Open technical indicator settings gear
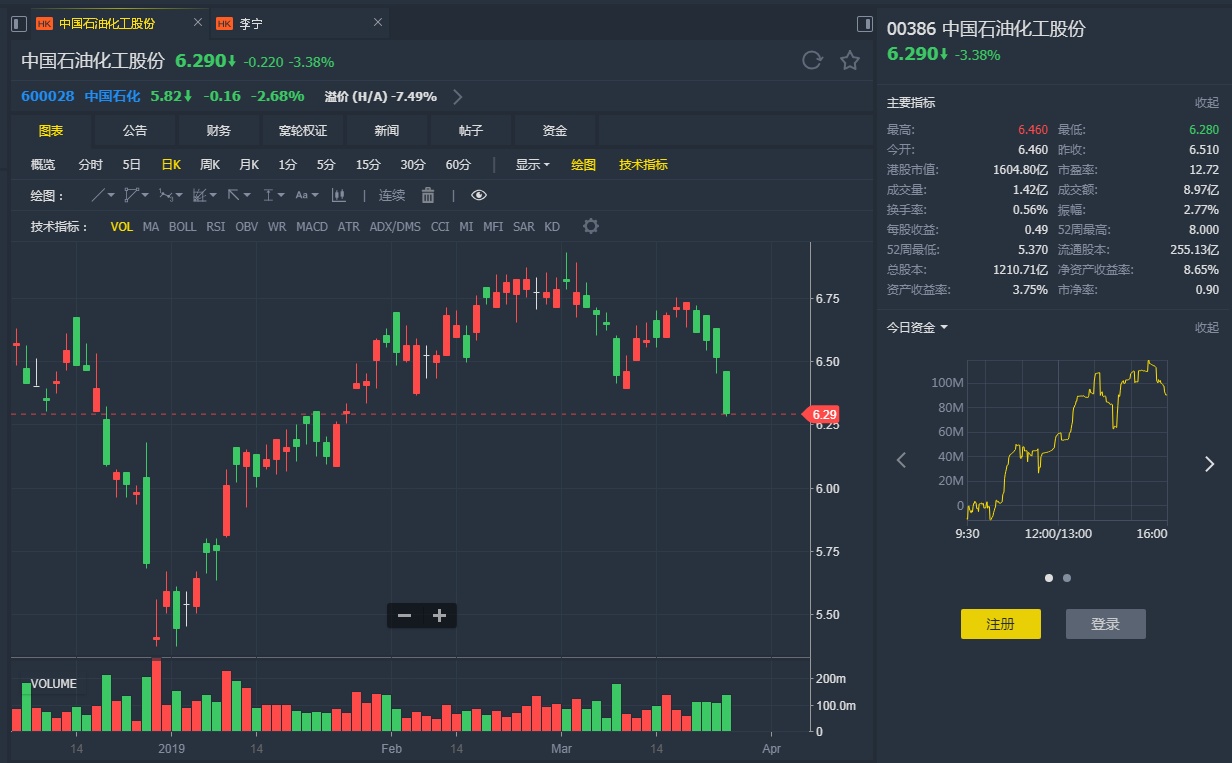The image size is (1232, 763). [x=591, y=226]
